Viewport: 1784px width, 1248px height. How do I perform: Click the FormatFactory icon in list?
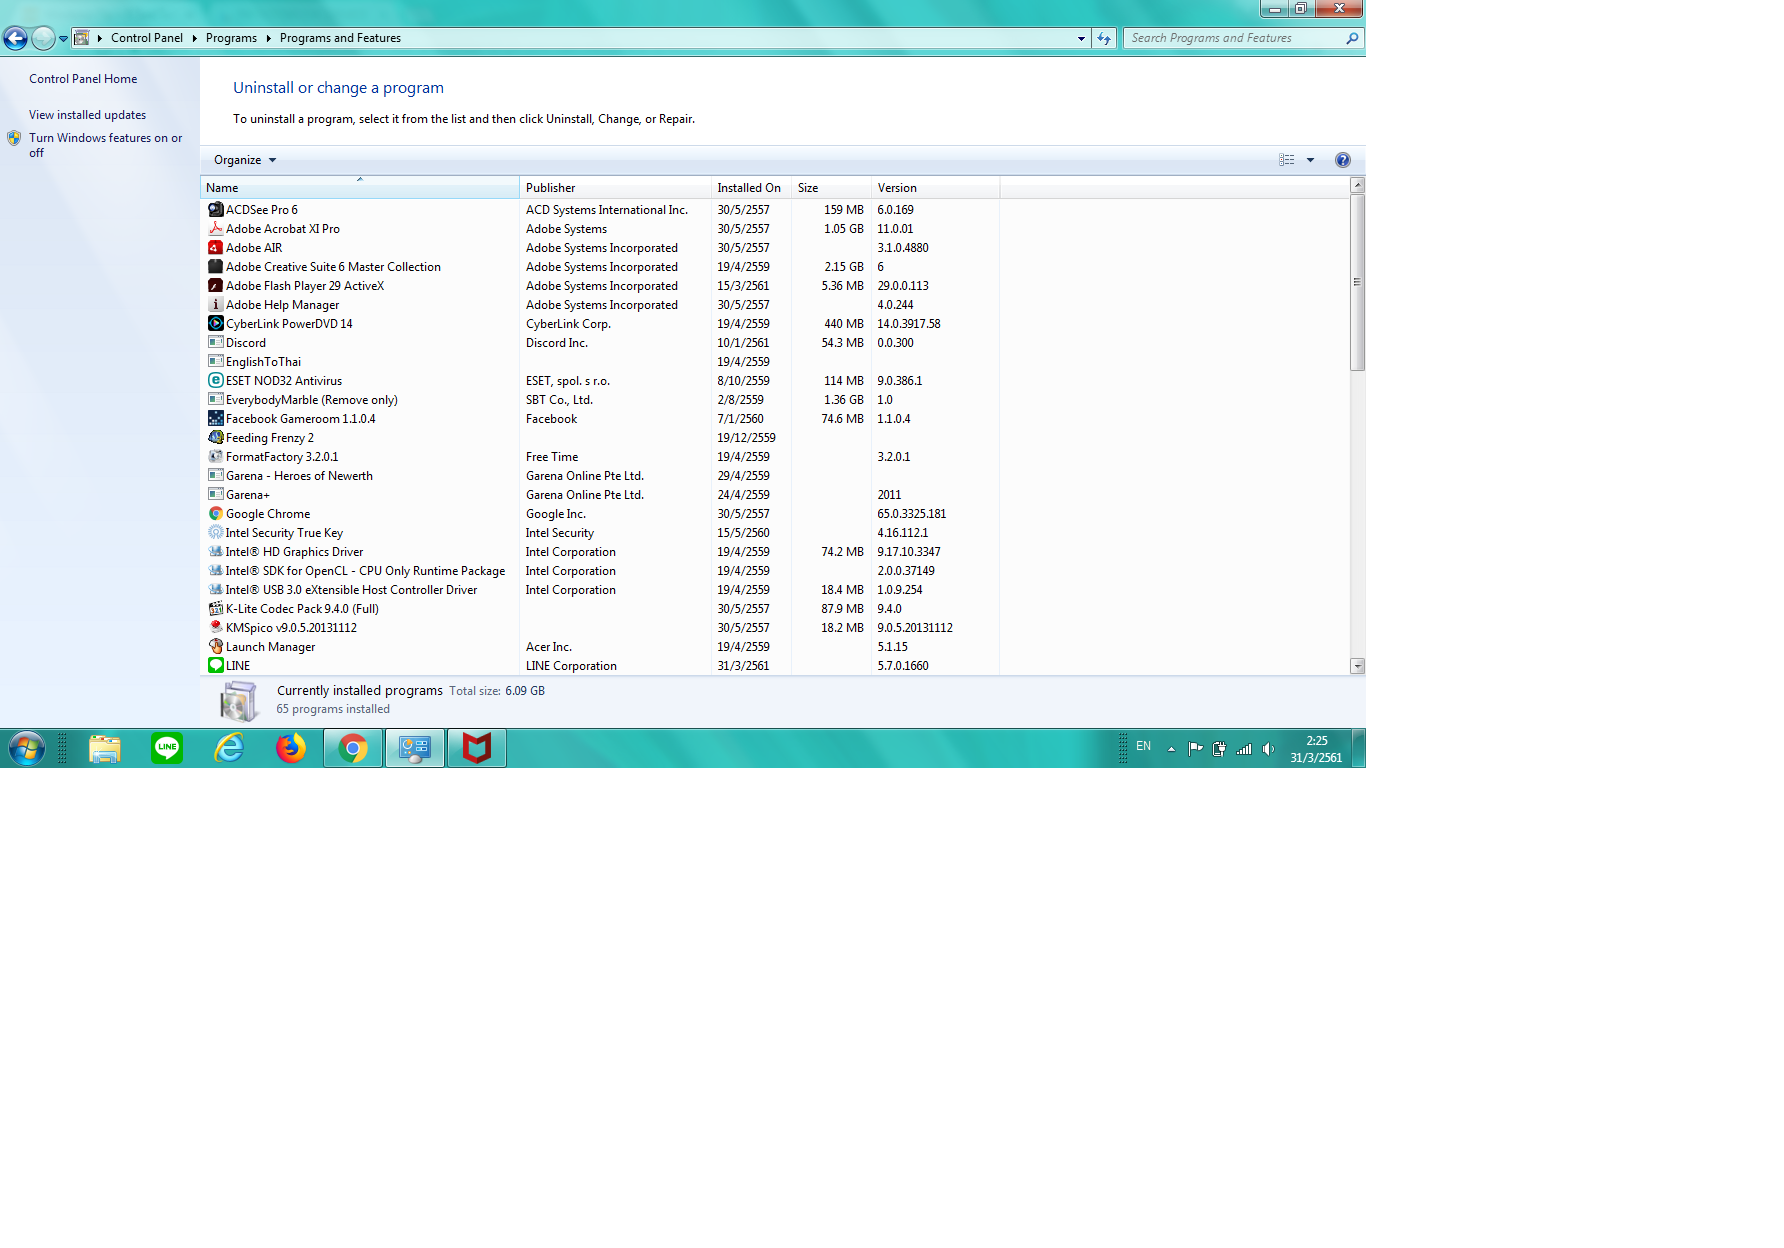coord(215,456)
